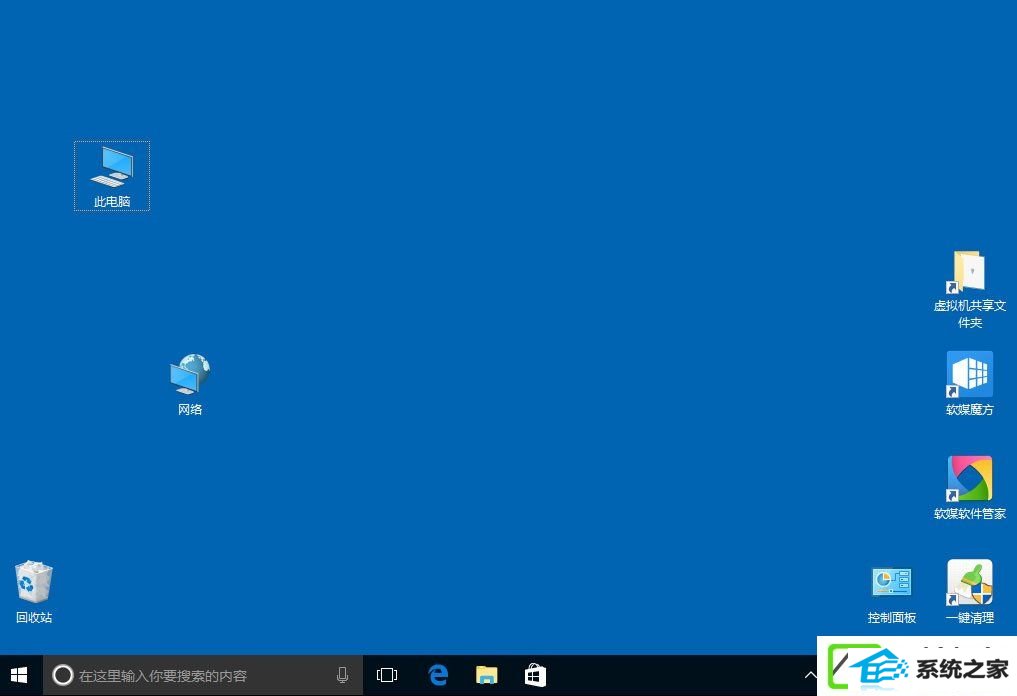Expand the system tray hidden icons arrow
This screenshot has height=696, width=1017.
[810, 675]
